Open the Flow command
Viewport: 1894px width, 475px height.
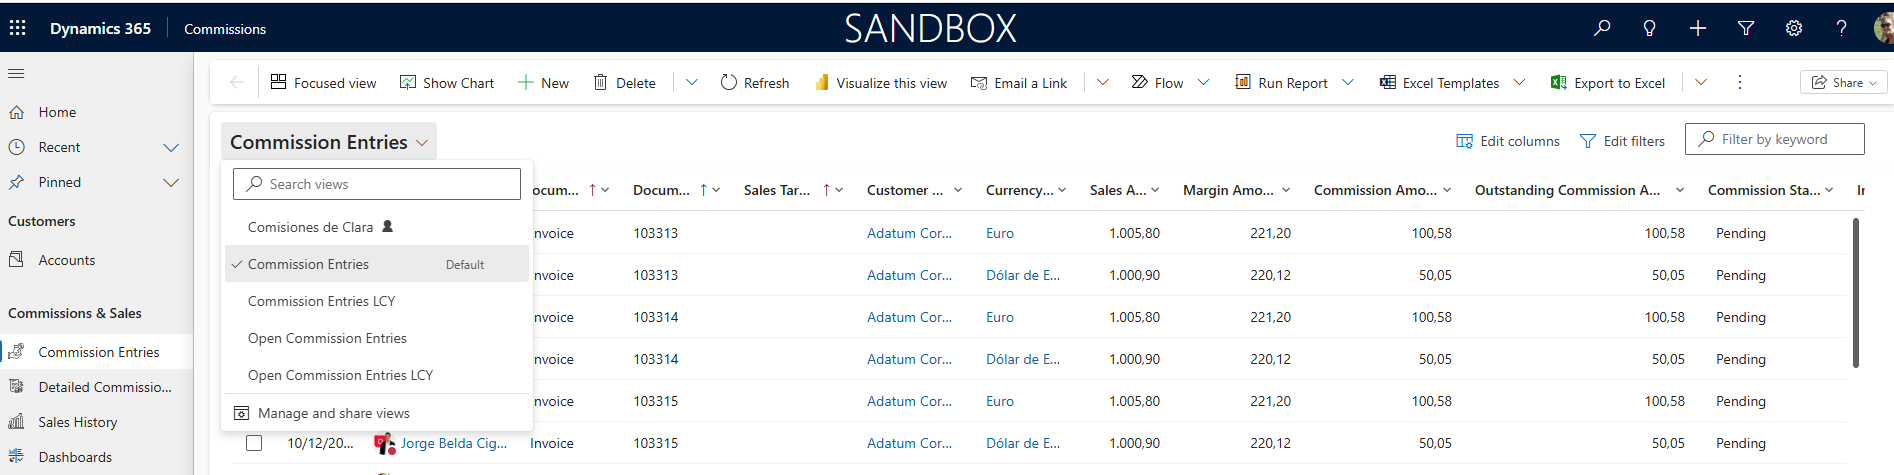tap(1157, 82)
